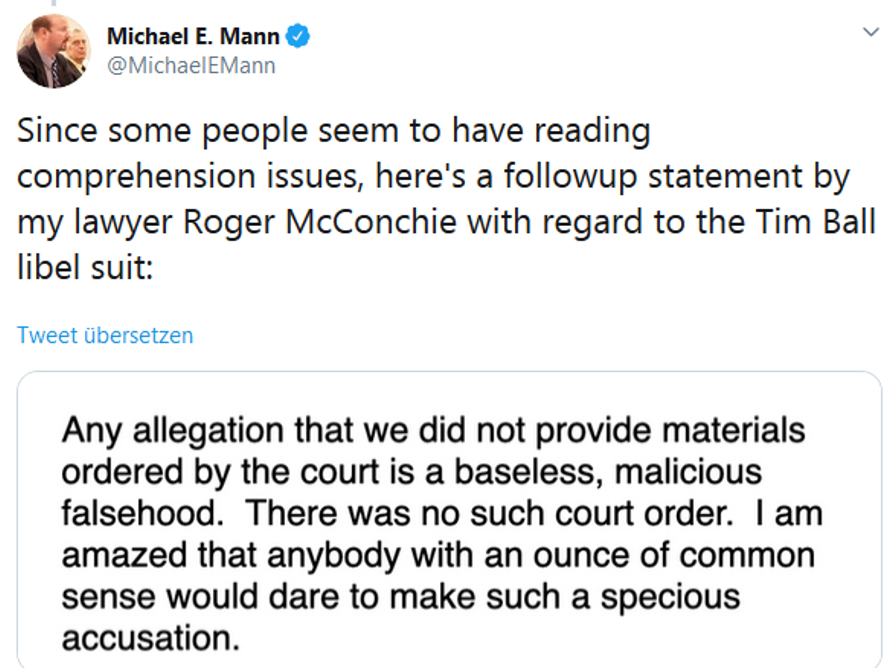
Task: Open the attached lawyer statement image card
Action: tap(449, 519)
